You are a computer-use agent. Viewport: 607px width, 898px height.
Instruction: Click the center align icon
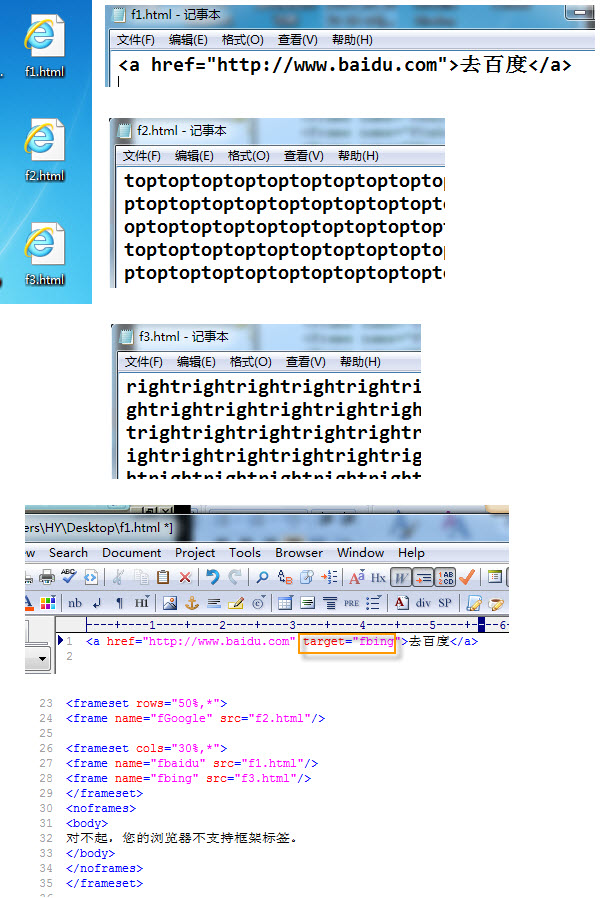[x=330, y=602]
